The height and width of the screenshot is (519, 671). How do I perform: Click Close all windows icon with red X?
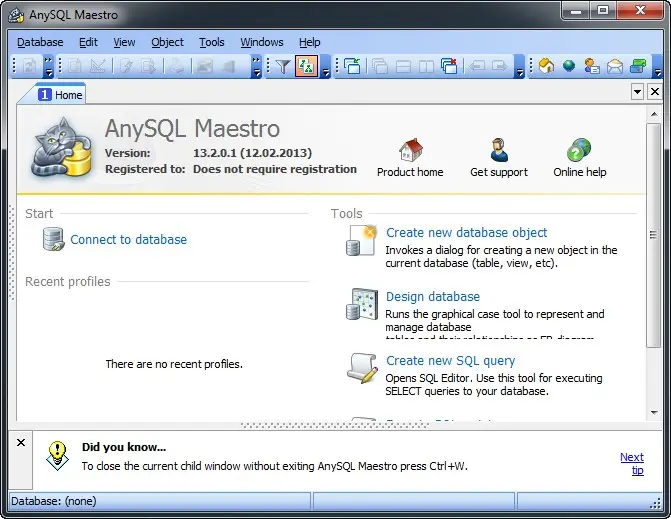449,66
